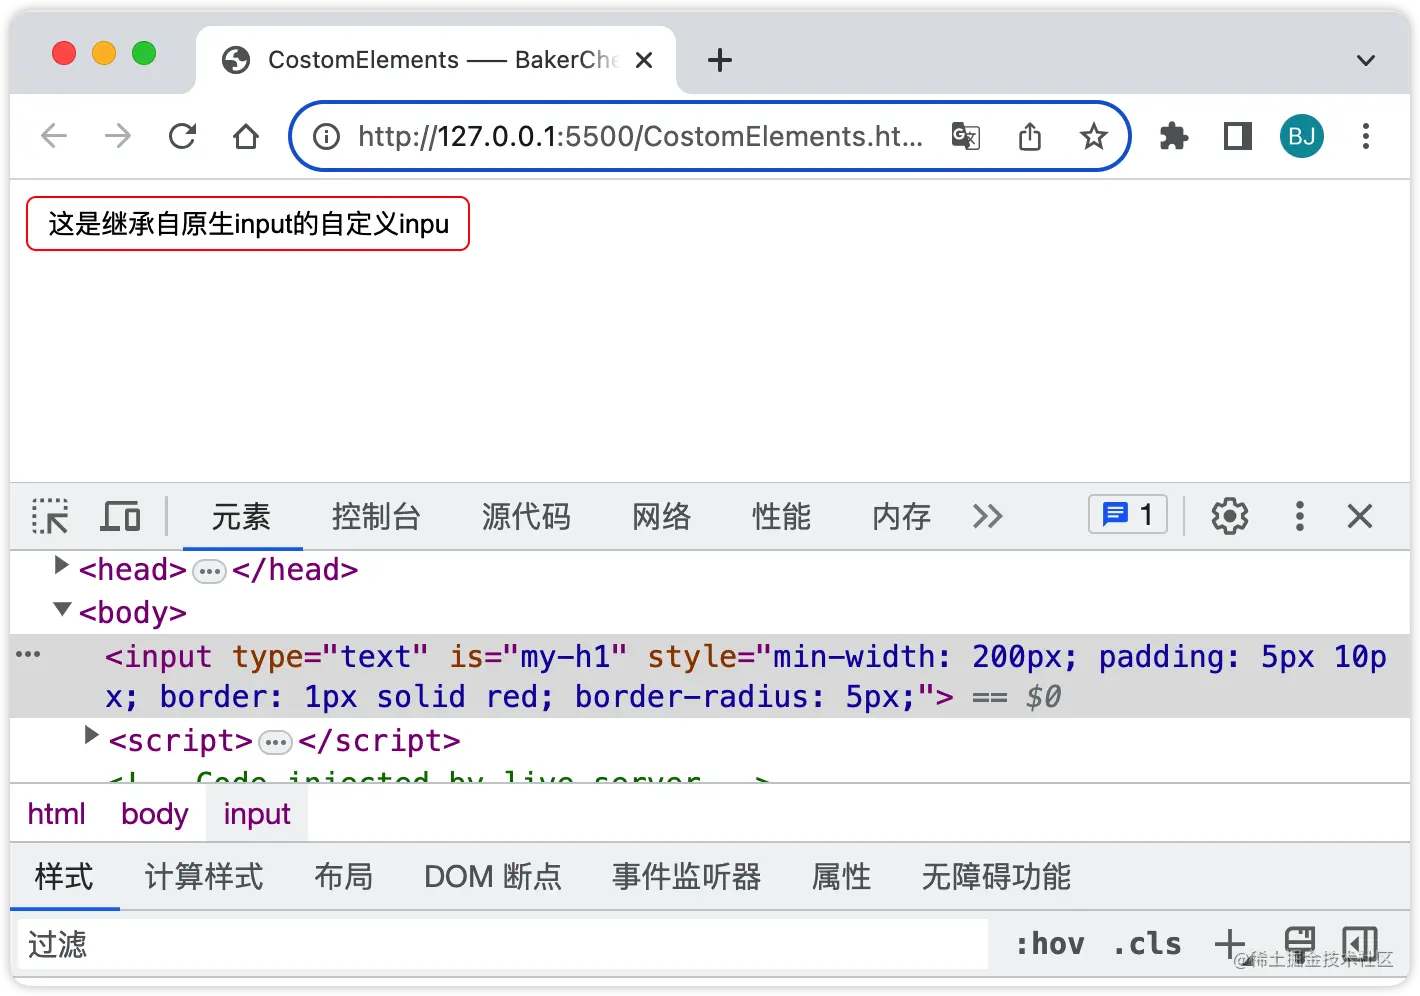This screenshot has height=996, width=1420.
Task: Select input in the breadcrumb bar
Action: click(x=257, y=814)
